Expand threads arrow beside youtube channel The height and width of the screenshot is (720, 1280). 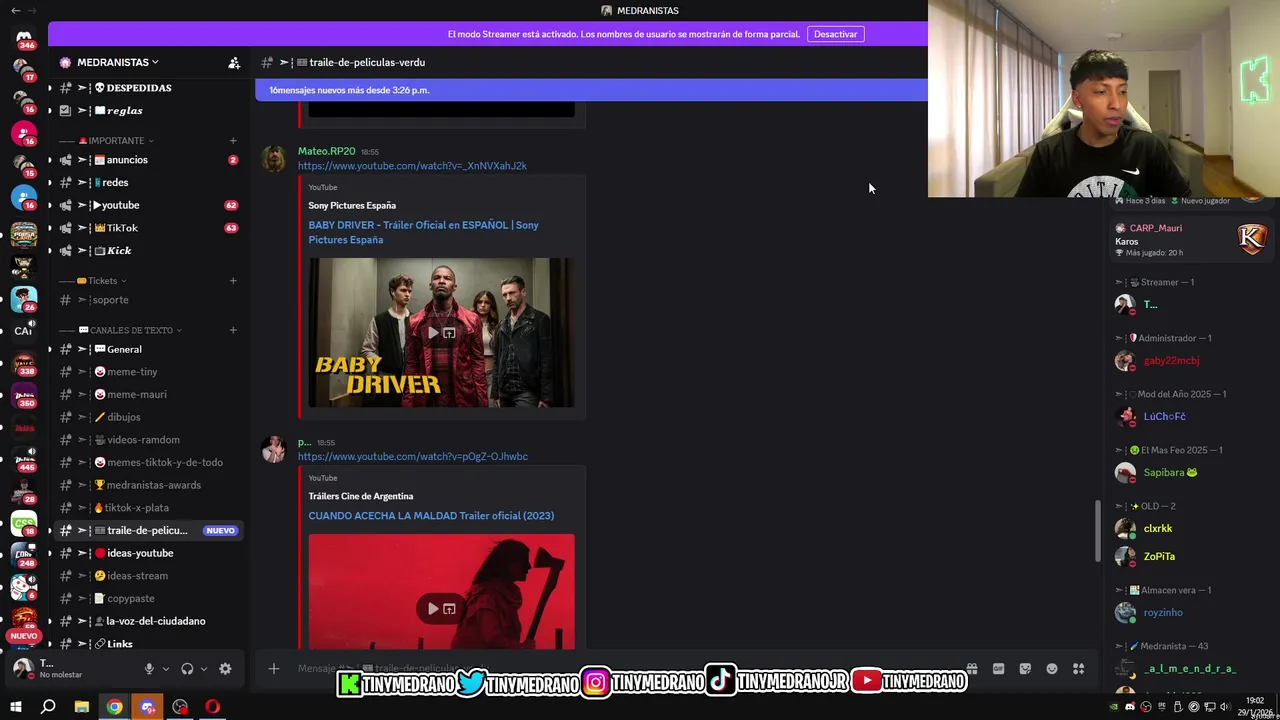tap(49, 205)
